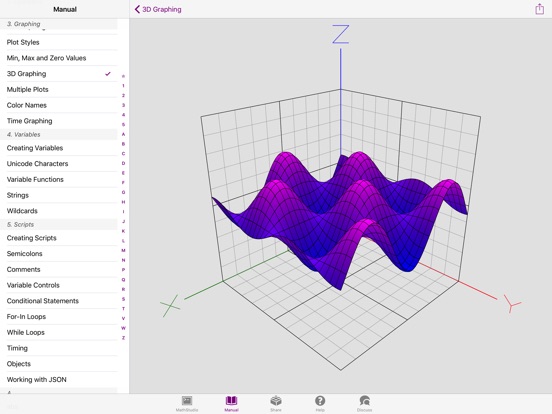
Task: Click the 5. Scripts section header
Action: point(58,225)
